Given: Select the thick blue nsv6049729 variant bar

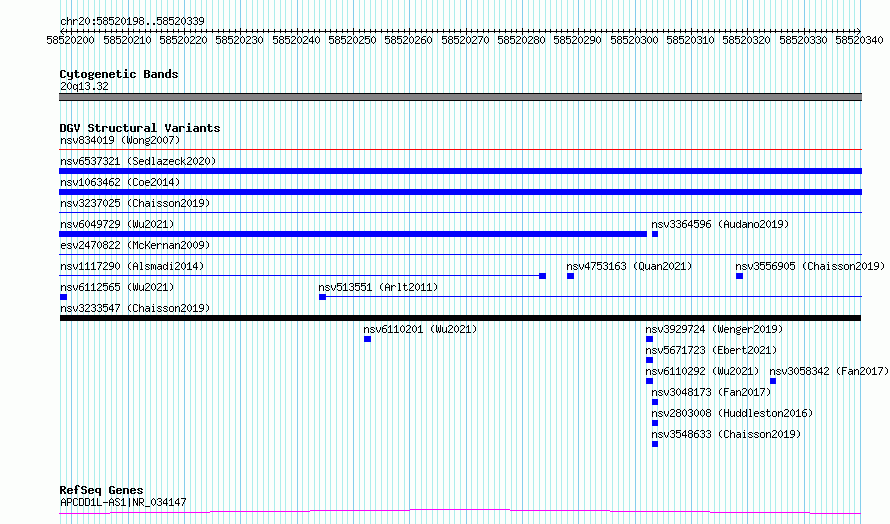Looking at the screenshot, I should point(353,234).
